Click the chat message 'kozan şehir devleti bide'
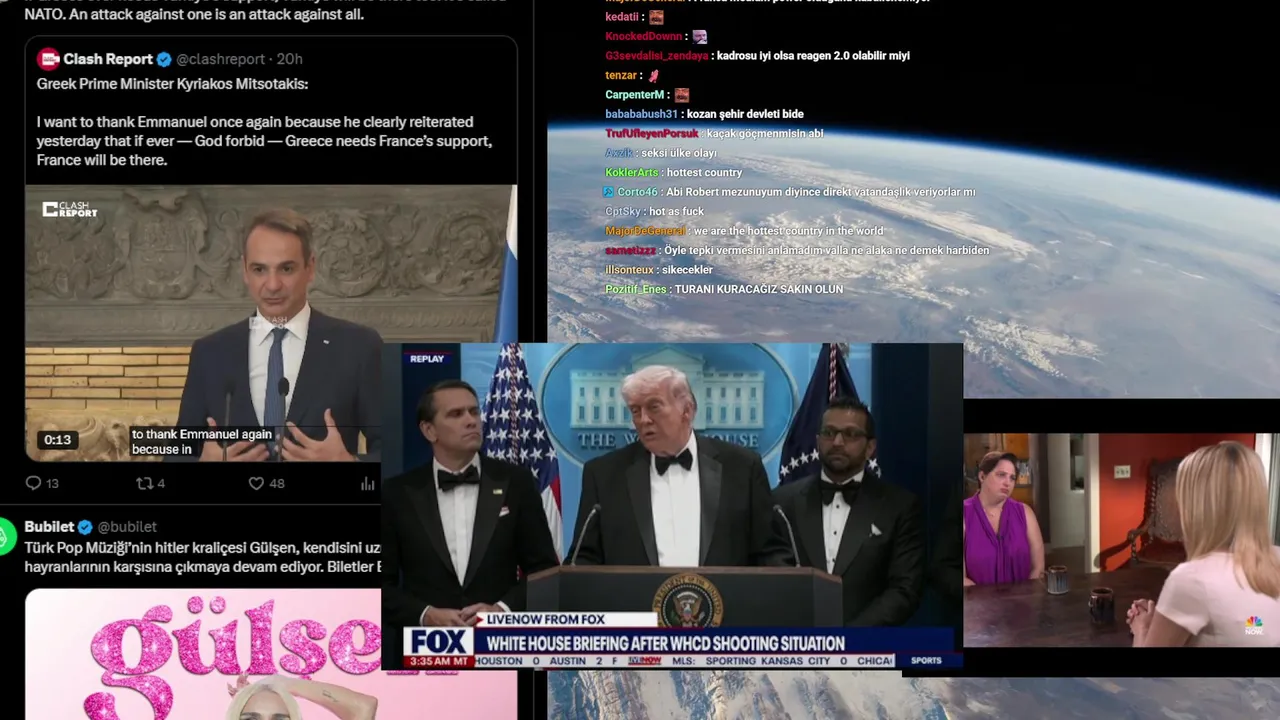 click(x=745, y=114)
